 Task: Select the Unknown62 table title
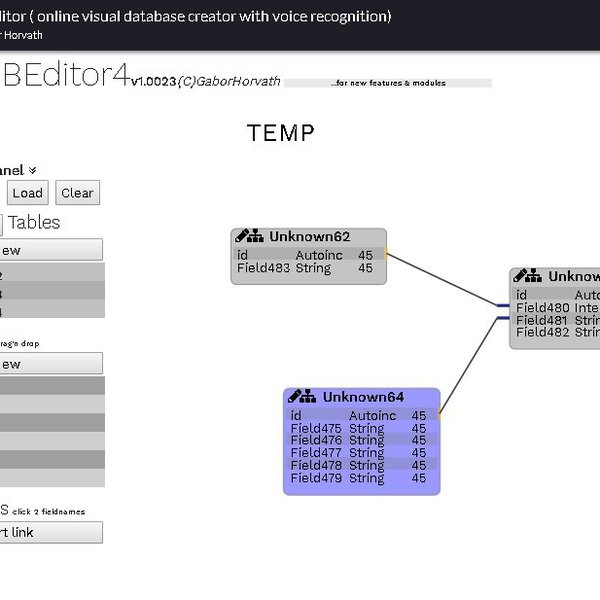coord(310,236)
